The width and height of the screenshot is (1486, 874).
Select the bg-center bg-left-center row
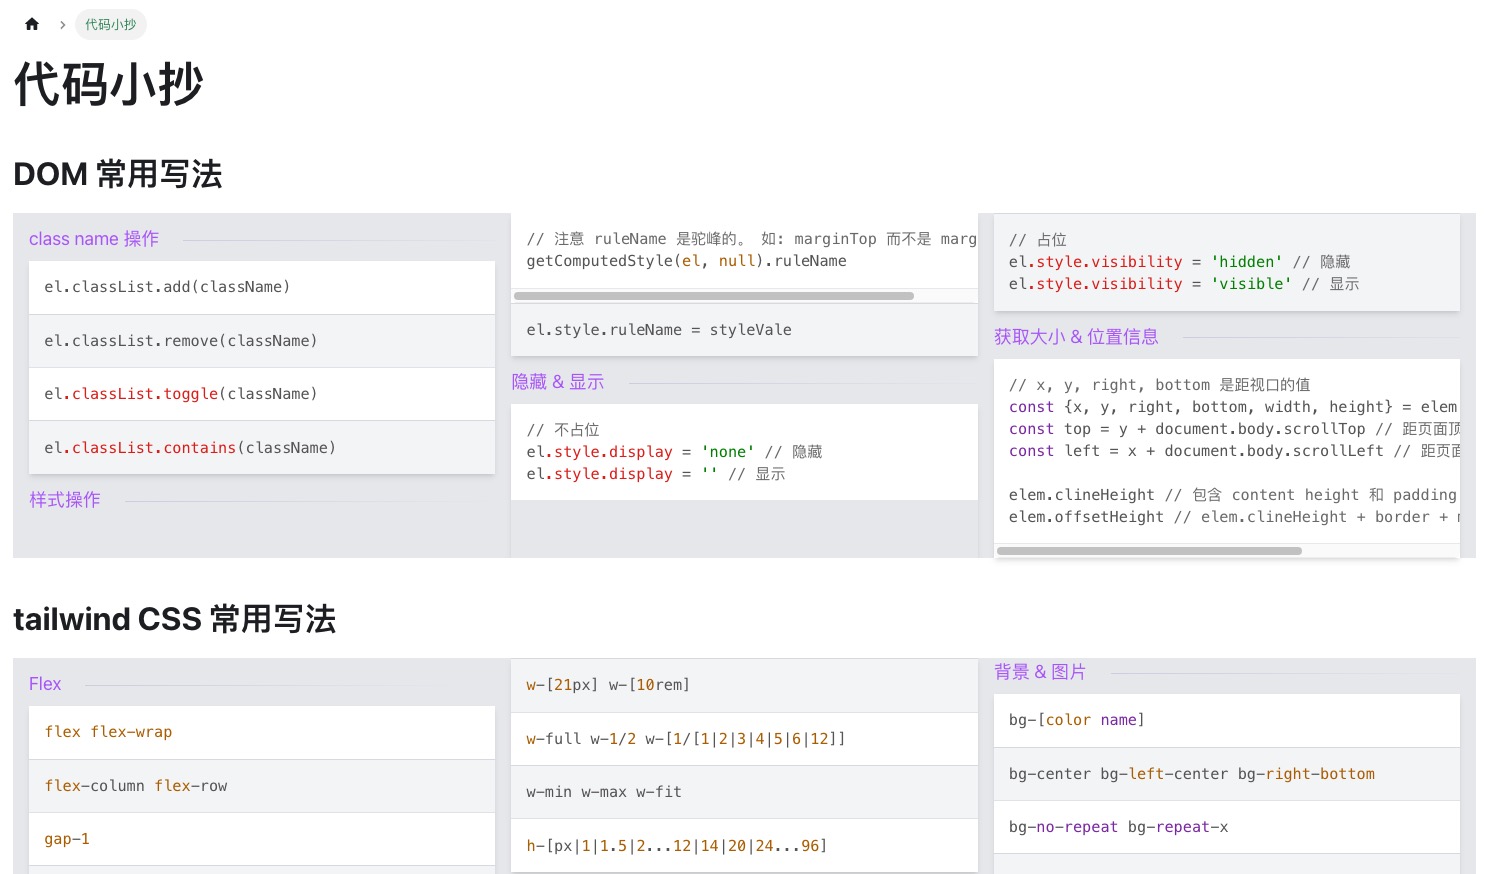[1227, 774]
